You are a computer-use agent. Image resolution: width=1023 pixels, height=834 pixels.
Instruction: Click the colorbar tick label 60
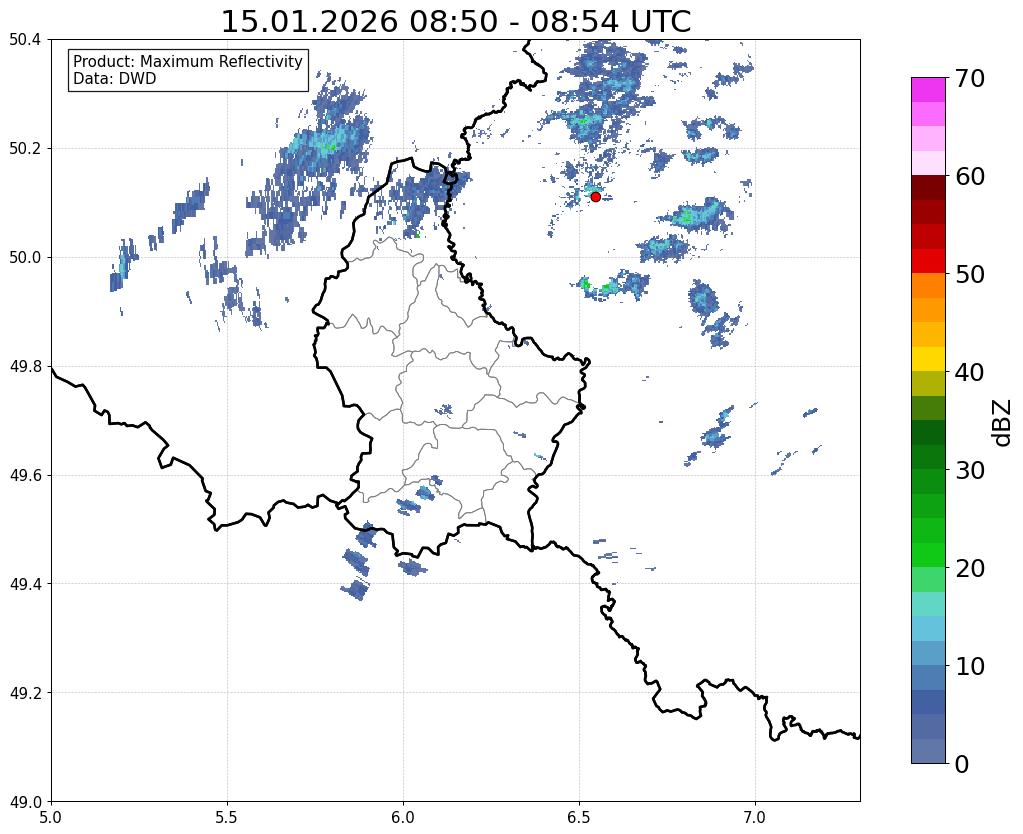[970, 176]
